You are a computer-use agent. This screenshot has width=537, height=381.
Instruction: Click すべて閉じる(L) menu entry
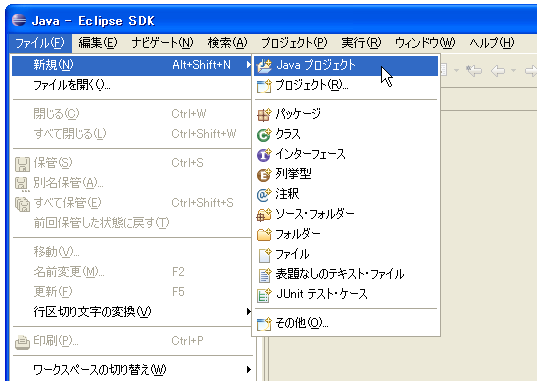132,134
